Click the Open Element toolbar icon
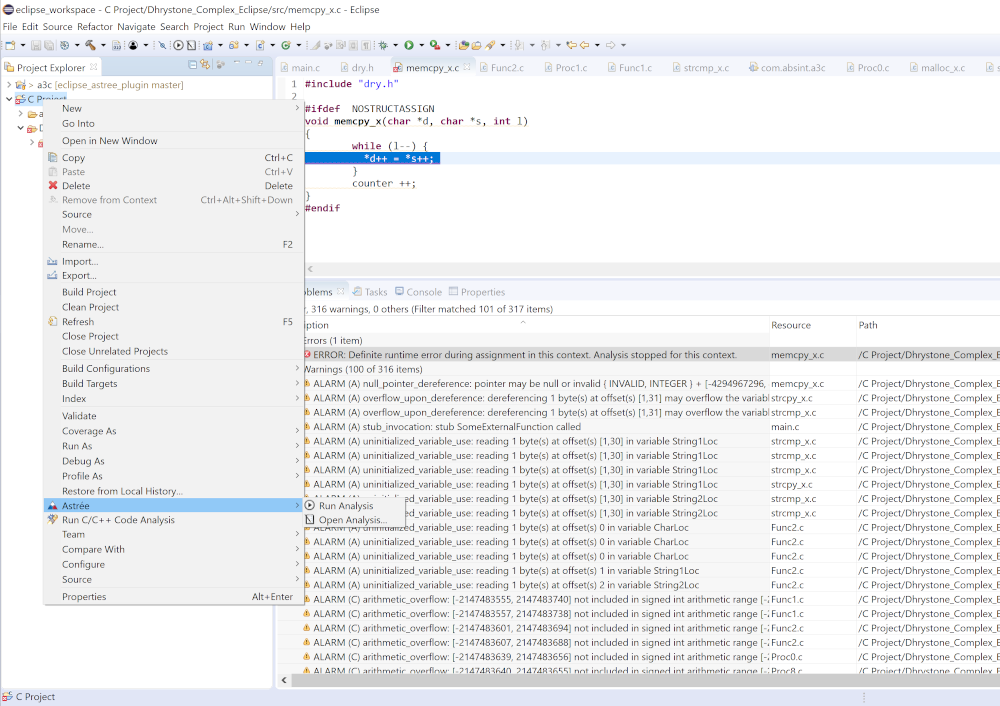1000x706 pixels. (x=464, y=45)
